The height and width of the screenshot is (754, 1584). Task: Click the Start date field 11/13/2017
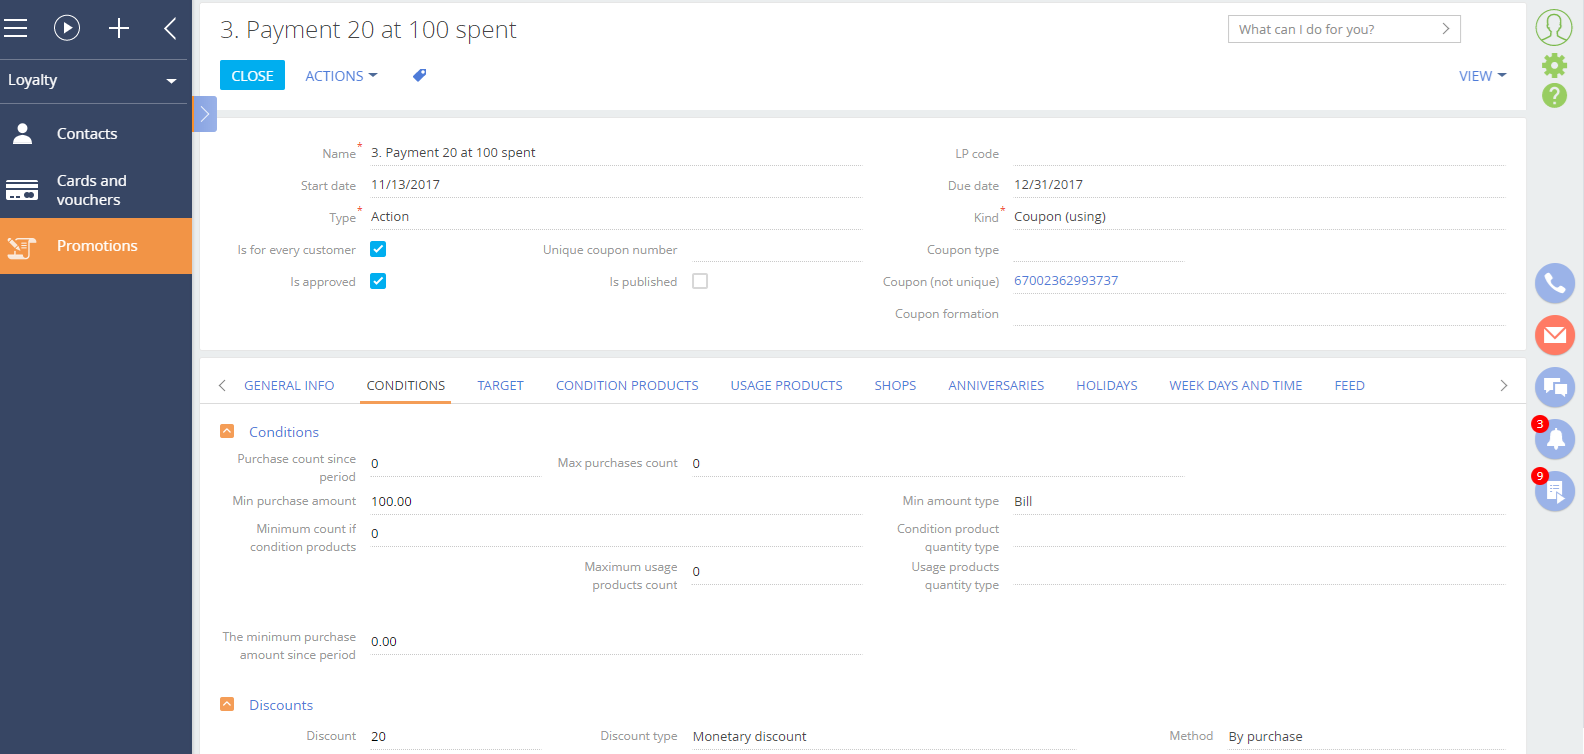tap(616, 185)
